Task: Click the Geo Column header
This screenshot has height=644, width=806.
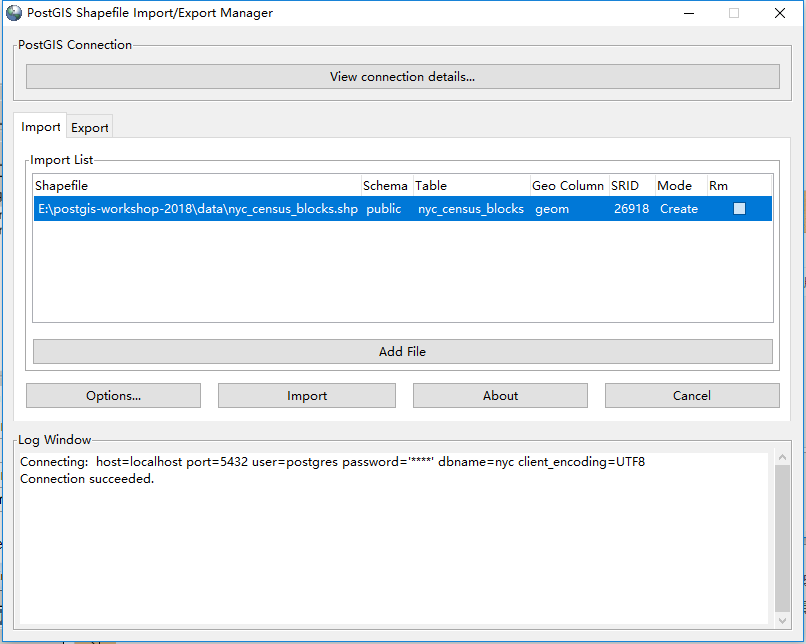Action: [568, 186]
